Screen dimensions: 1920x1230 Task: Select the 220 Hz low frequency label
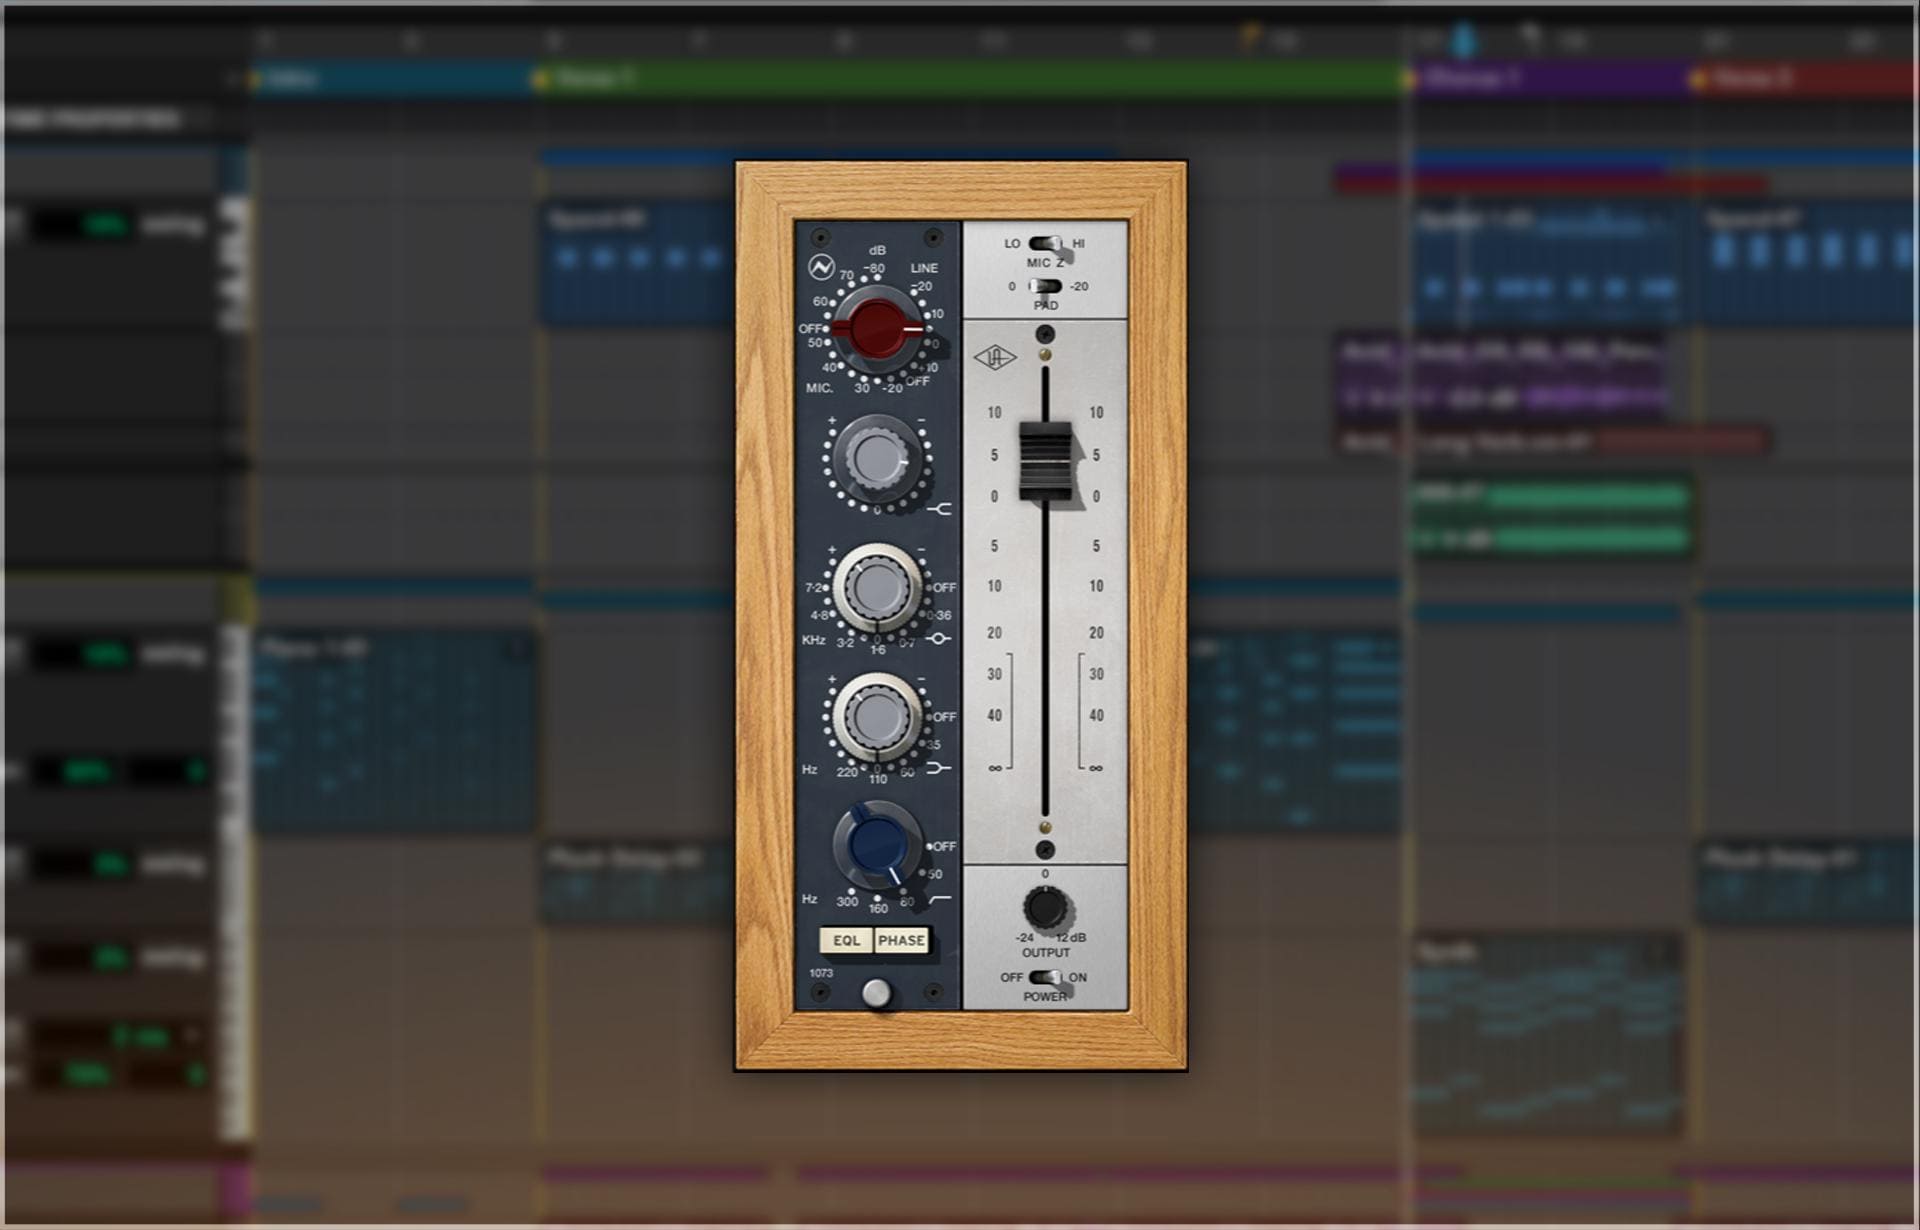coord(847,773)
